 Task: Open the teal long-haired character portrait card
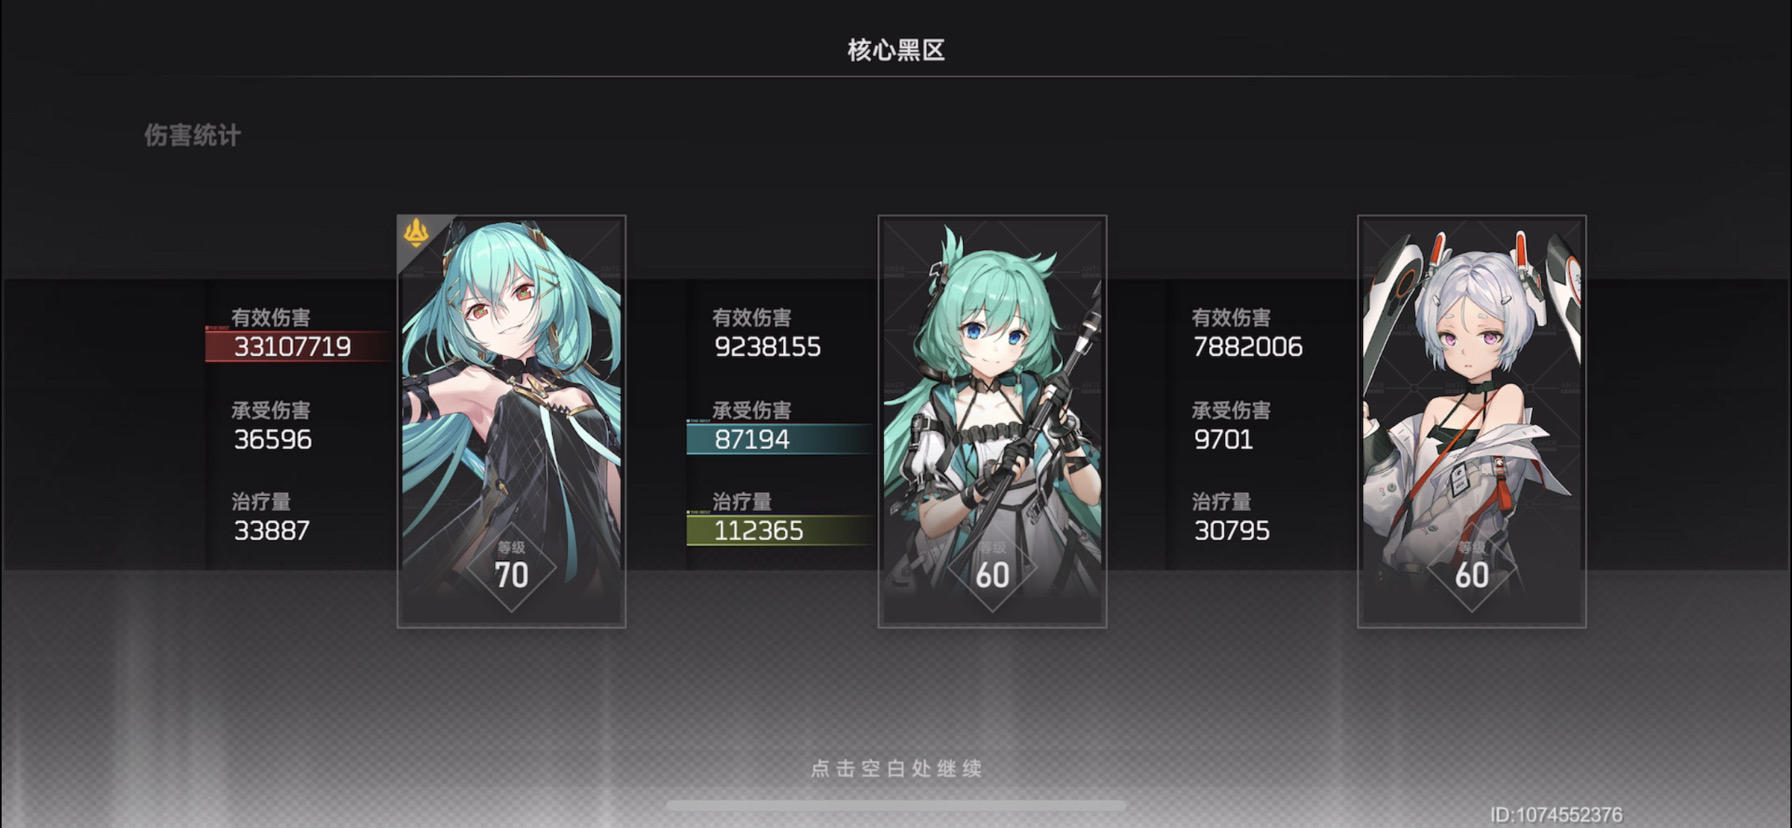pyautogui.click(x=512, y=421)
